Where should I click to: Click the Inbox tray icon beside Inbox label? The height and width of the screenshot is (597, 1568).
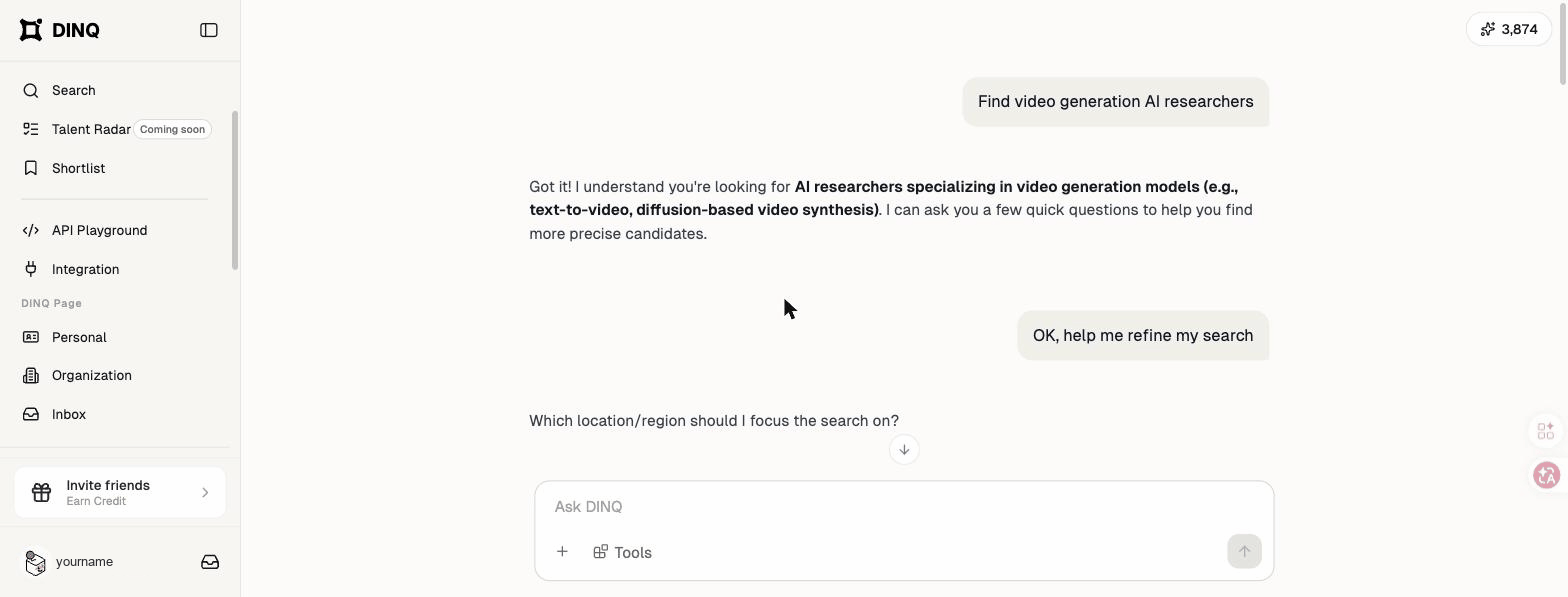(31, 414)
